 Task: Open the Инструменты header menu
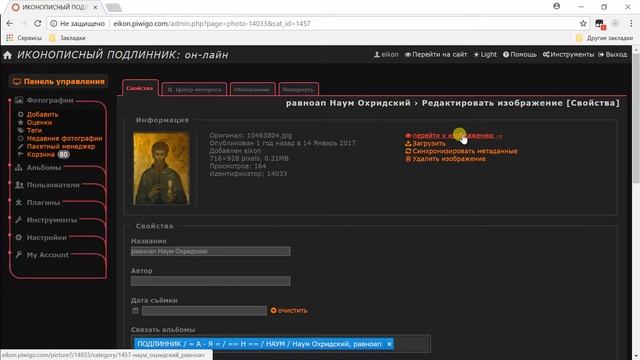pos(568,54)
